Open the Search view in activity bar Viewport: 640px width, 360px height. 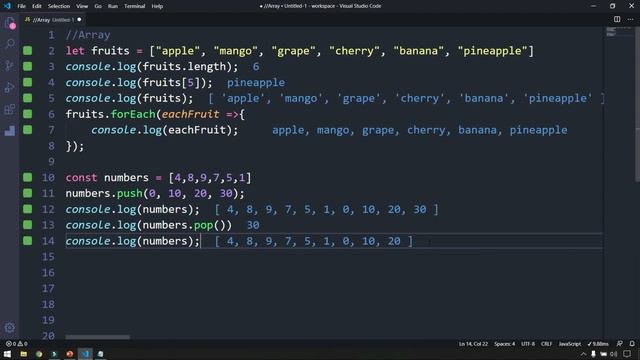point(10,44)
